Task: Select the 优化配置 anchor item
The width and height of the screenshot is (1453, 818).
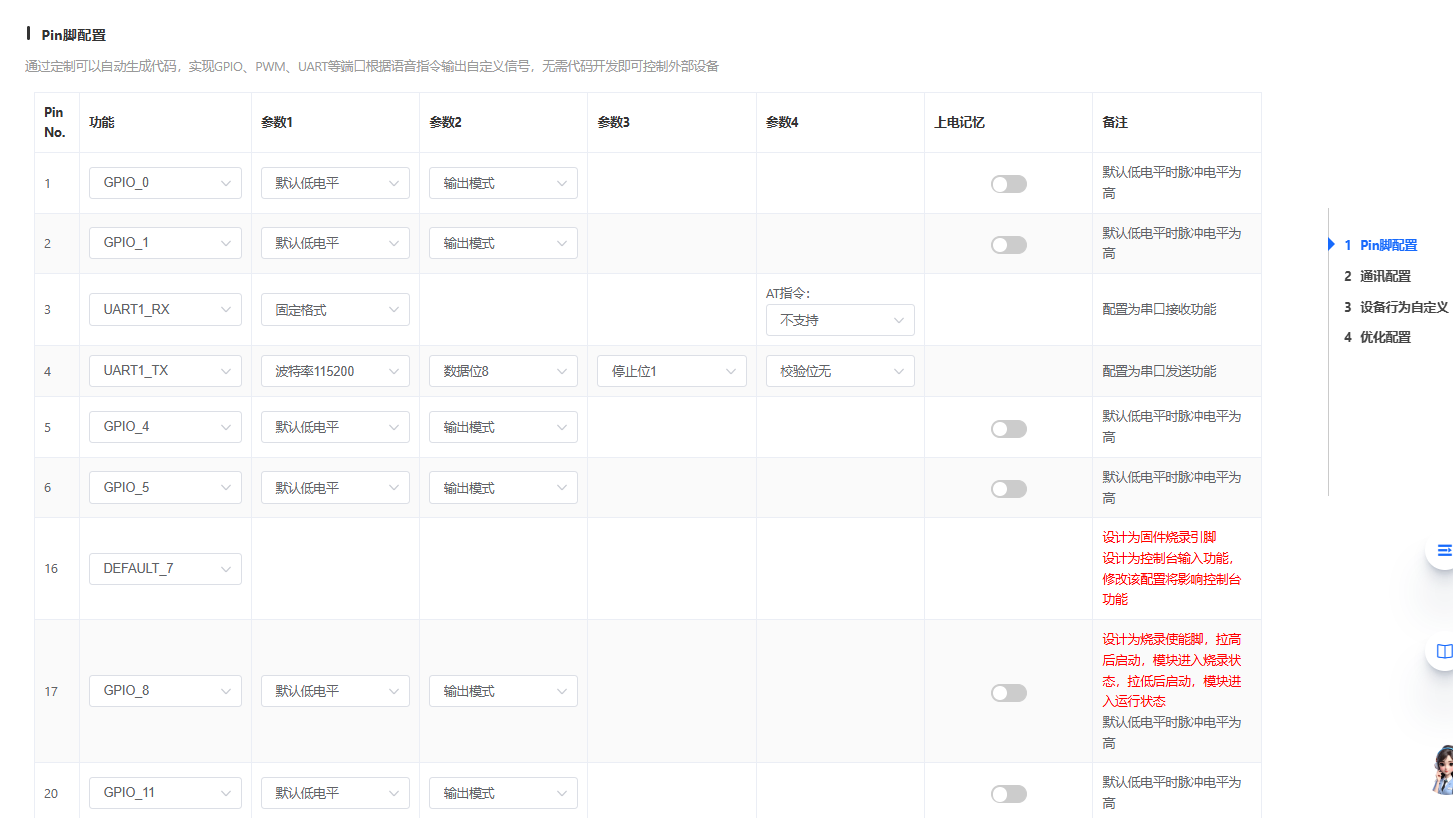Action: click(1383, 338)
